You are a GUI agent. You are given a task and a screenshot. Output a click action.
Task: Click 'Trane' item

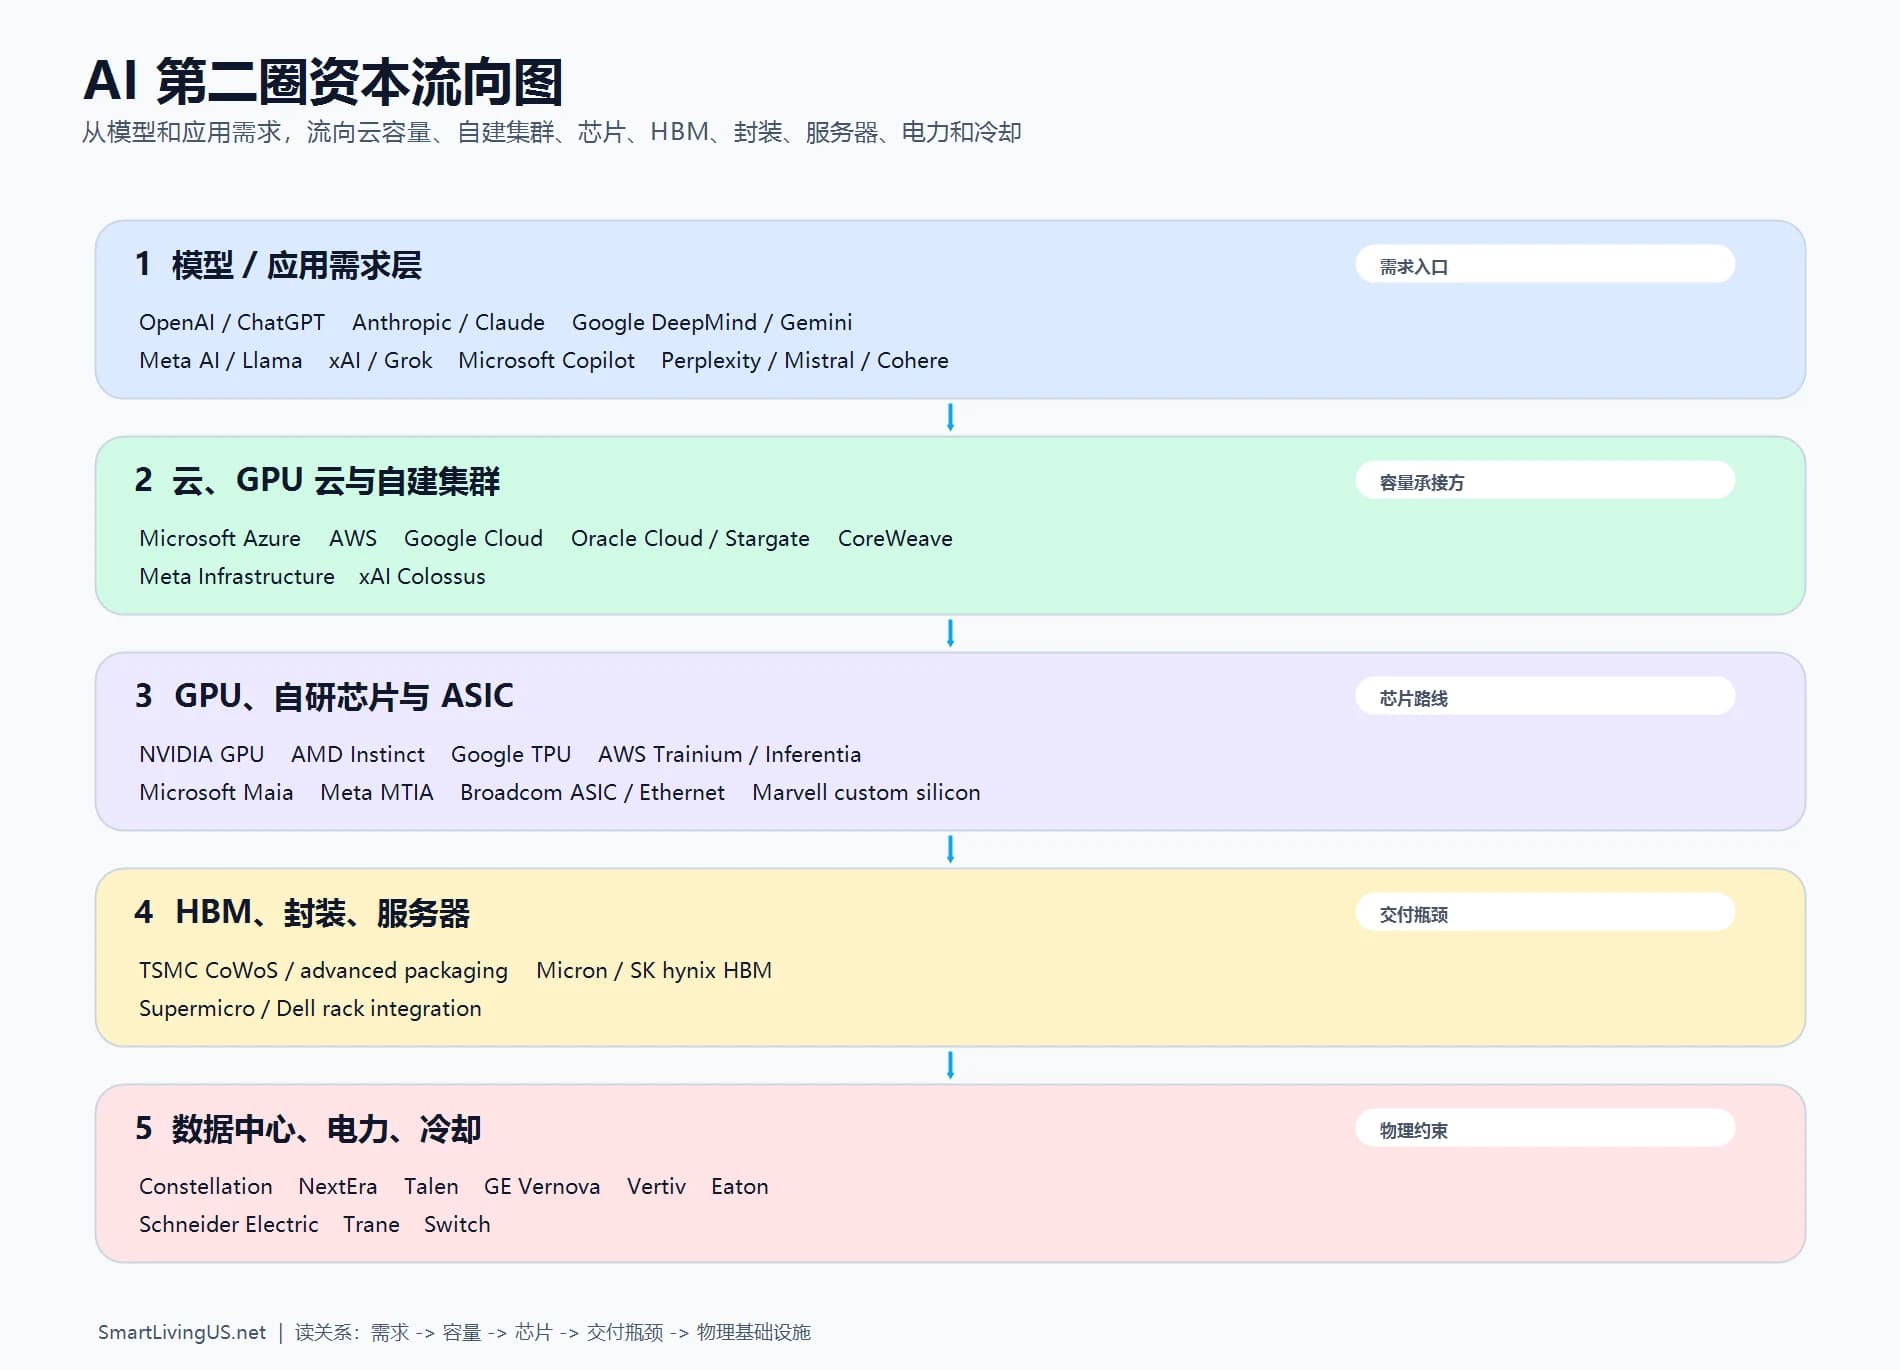[x=371, y=1224]
